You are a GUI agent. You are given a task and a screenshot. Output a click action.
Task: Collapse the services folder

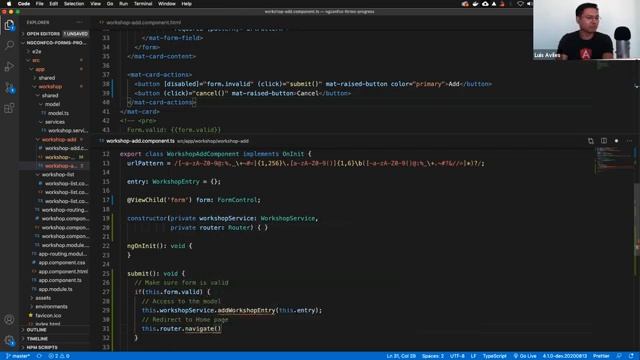54,122
